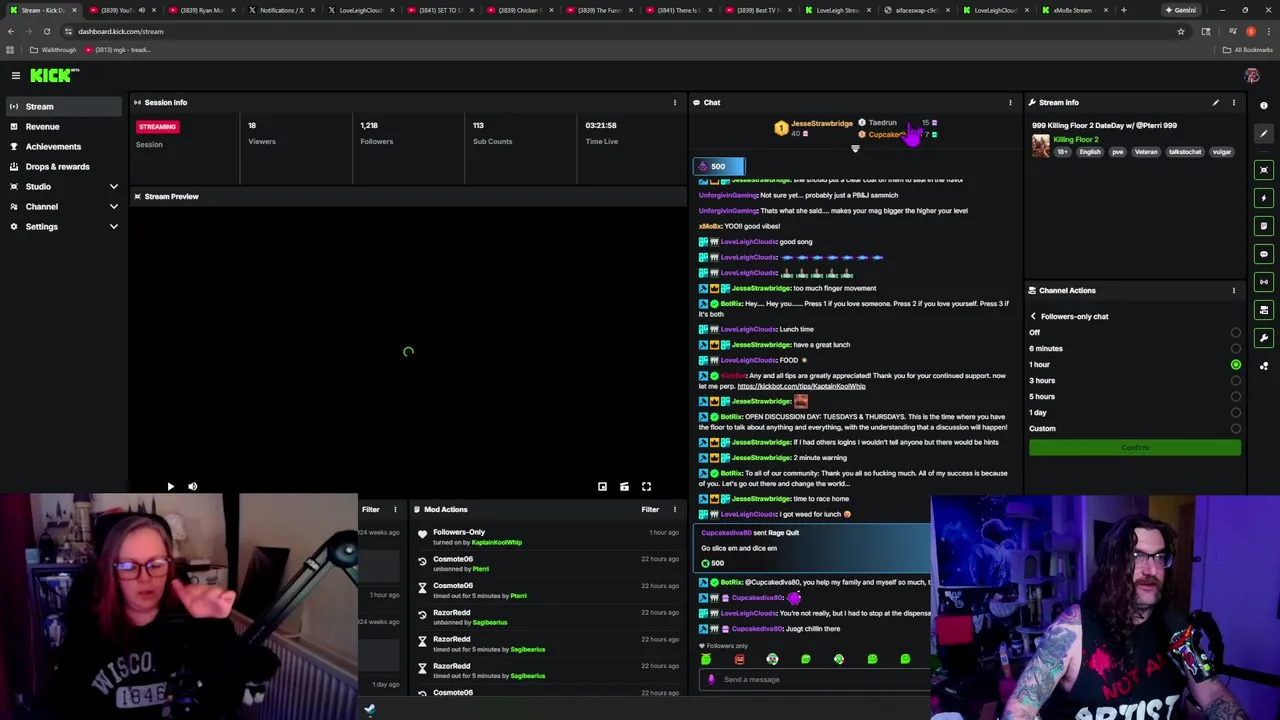Select the pencil edit icon in the right rail
1280x720 pixels.
pyautogui.click(x=1264, y=133)
